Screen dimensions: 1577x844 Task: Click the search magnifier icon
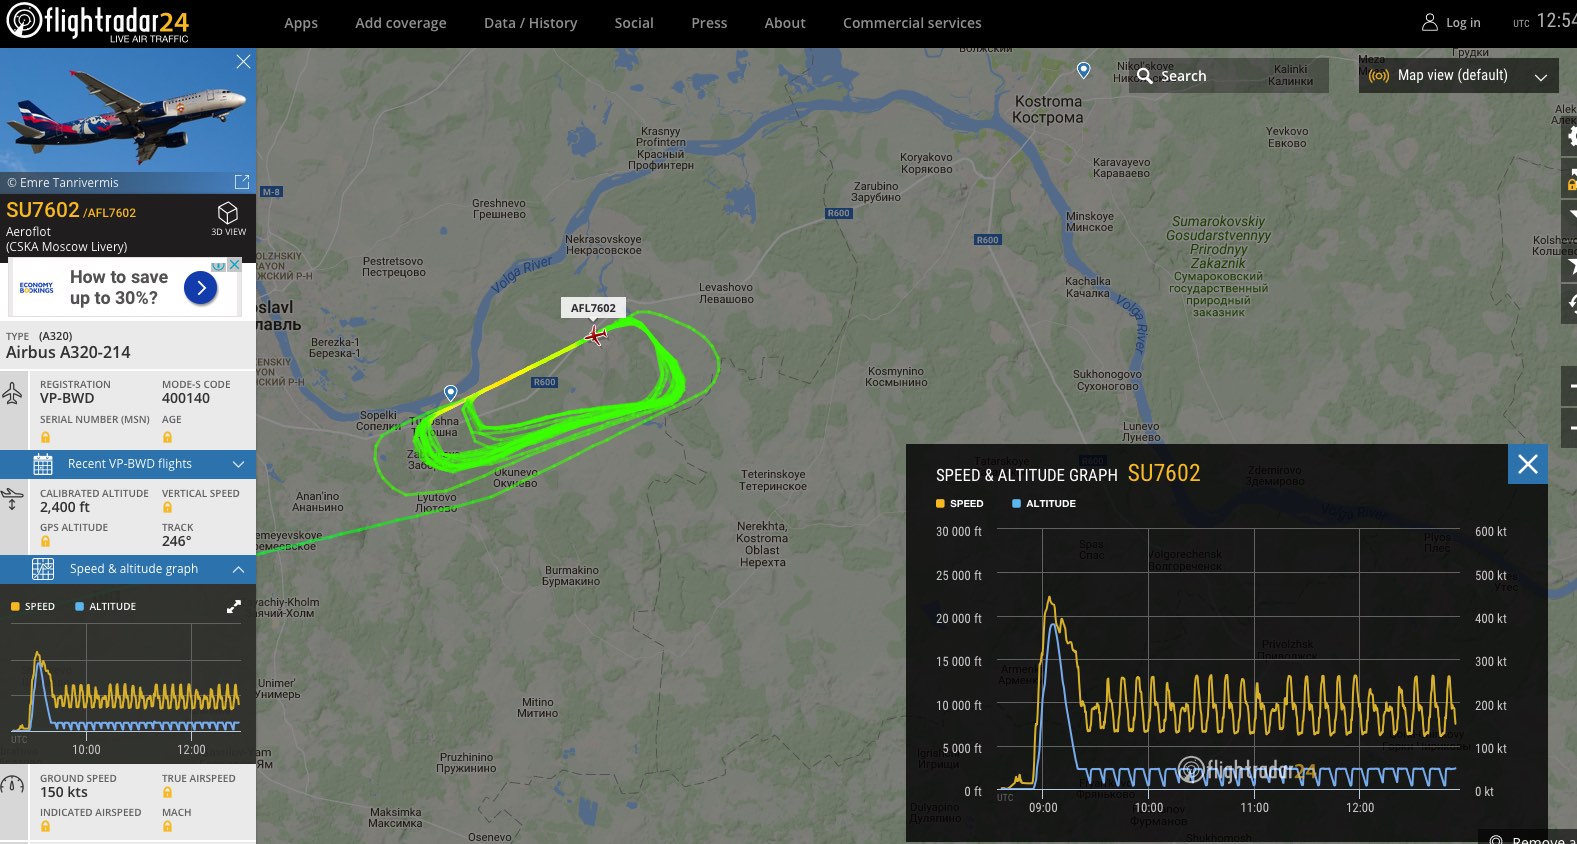coord(1145,76)
